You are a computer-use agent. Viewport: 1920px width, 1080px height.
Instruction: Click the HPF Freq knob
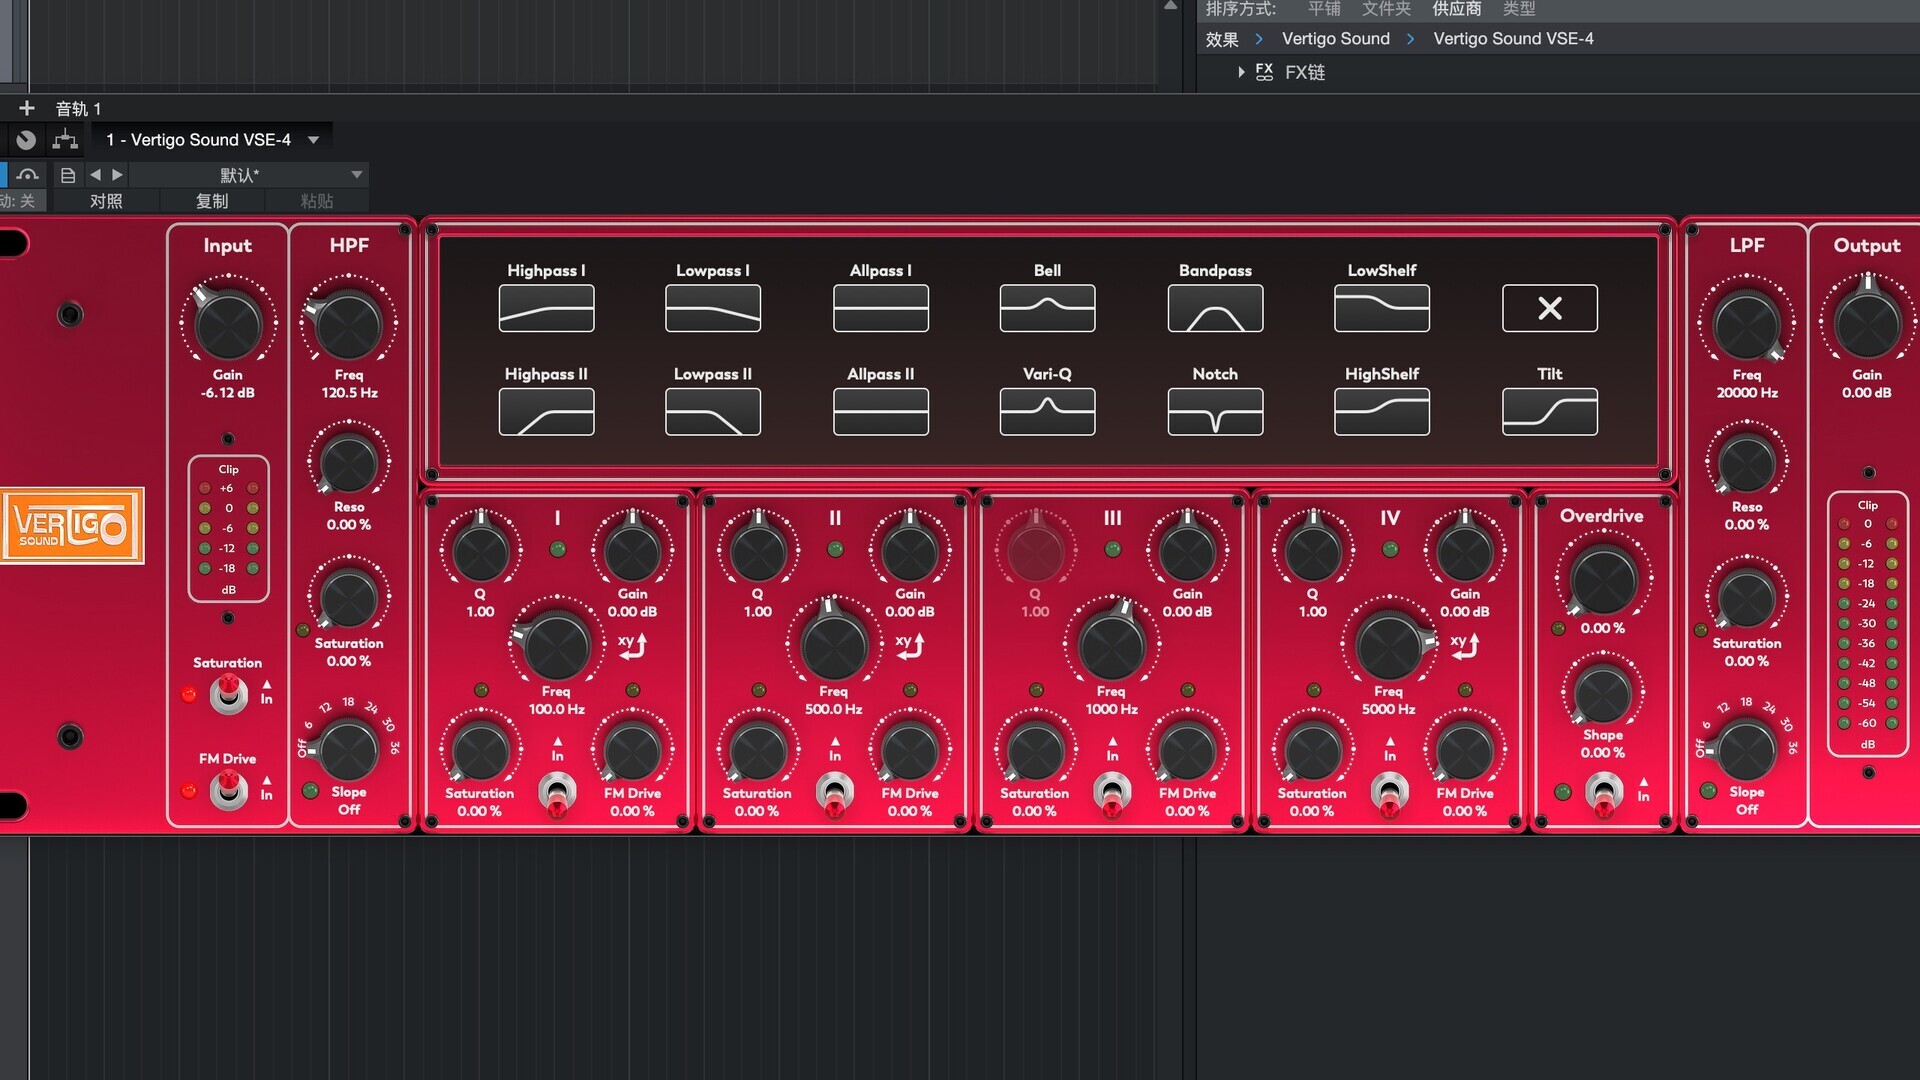tap(348, 324)
